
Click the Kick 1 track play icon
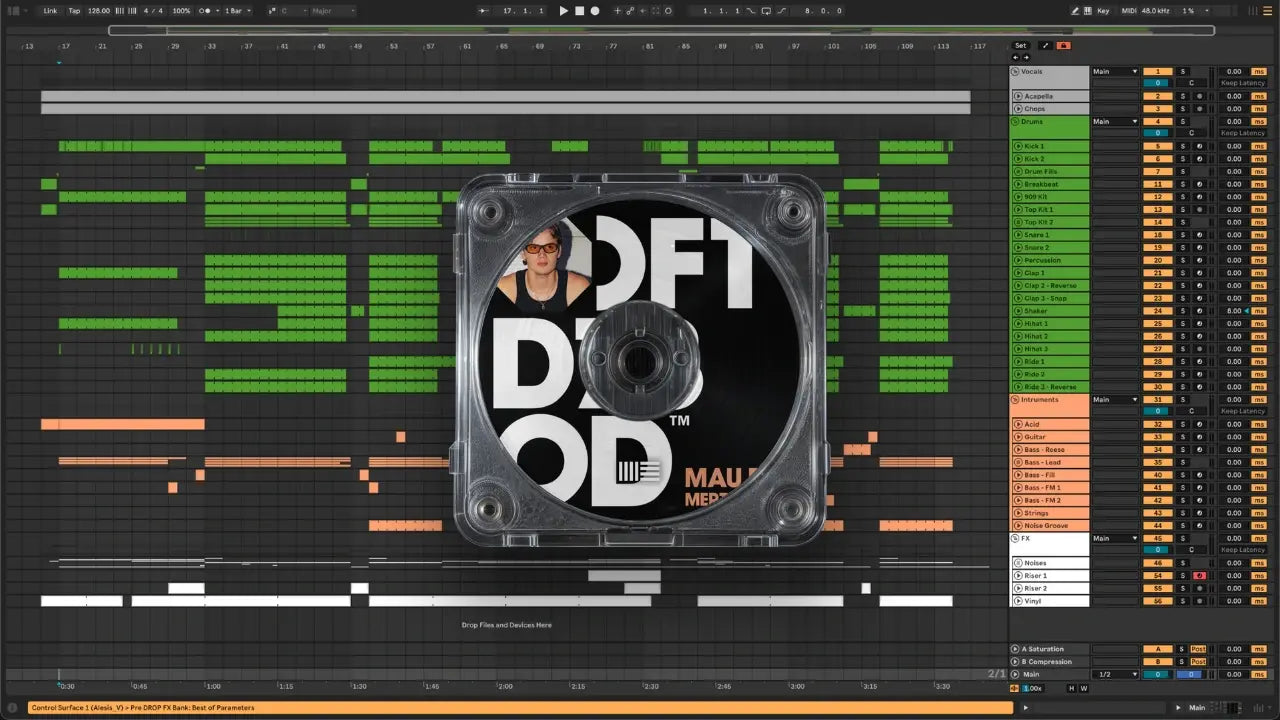click(1017, 146)
